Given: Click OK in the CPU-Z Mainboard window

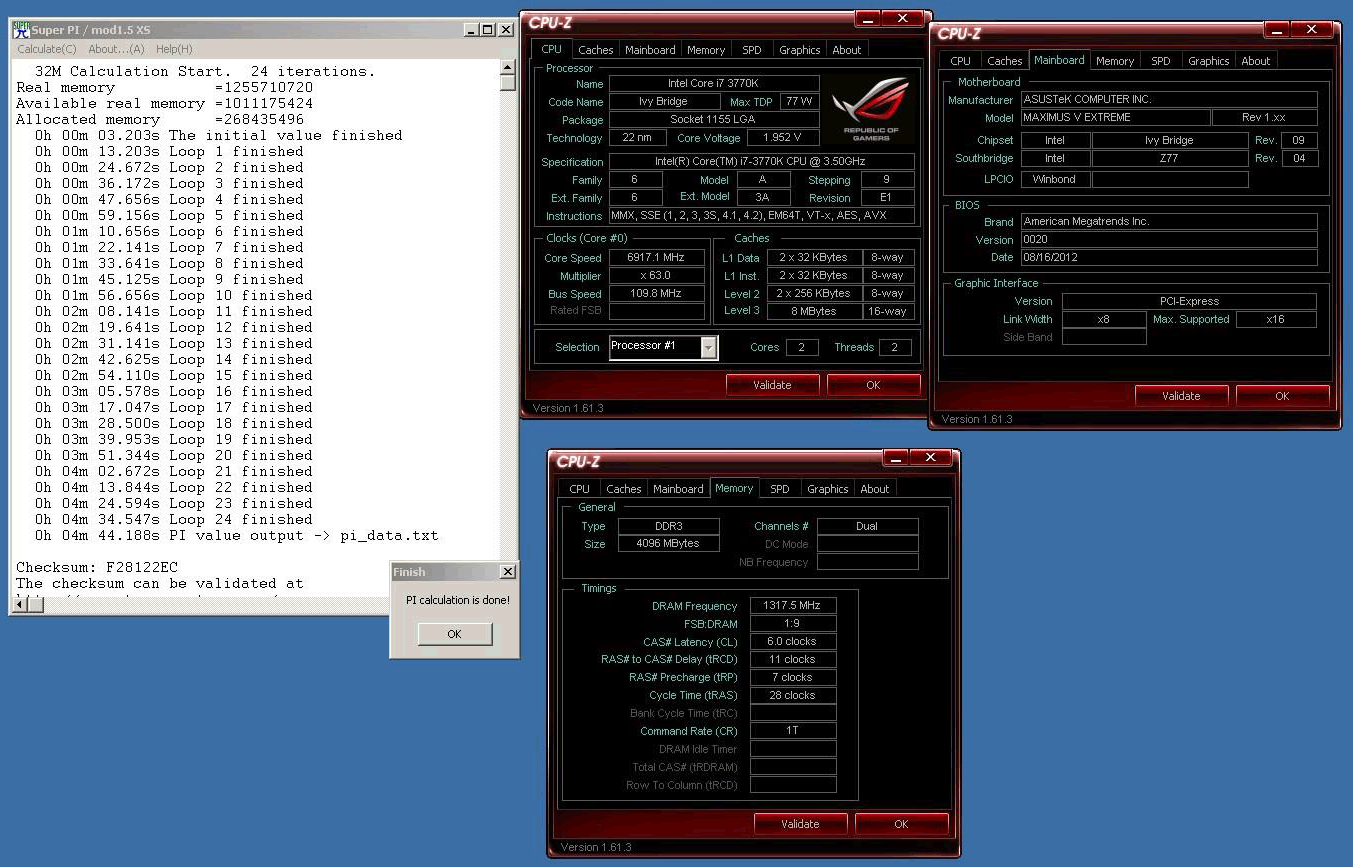Looking at the screenshot, I should point(1282,396).
